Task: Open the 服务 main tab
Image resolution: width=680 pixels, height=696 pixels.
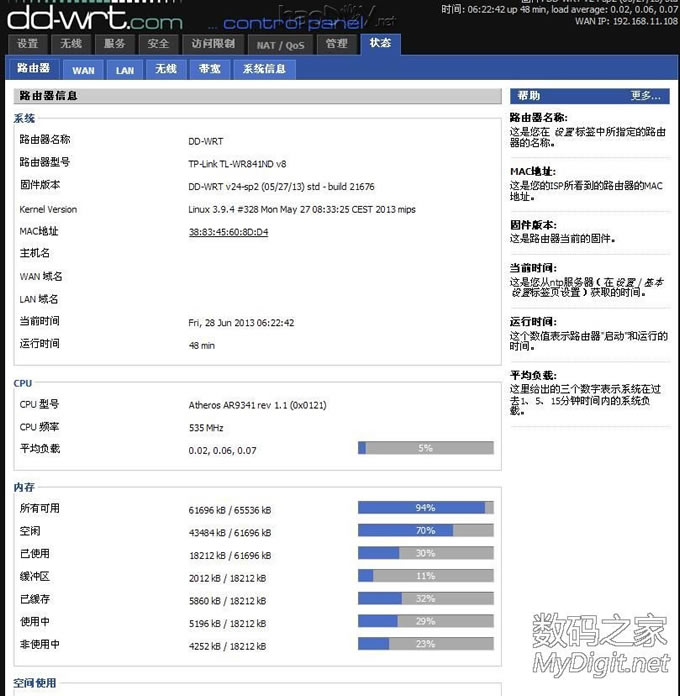Action: tap(115, 44)
